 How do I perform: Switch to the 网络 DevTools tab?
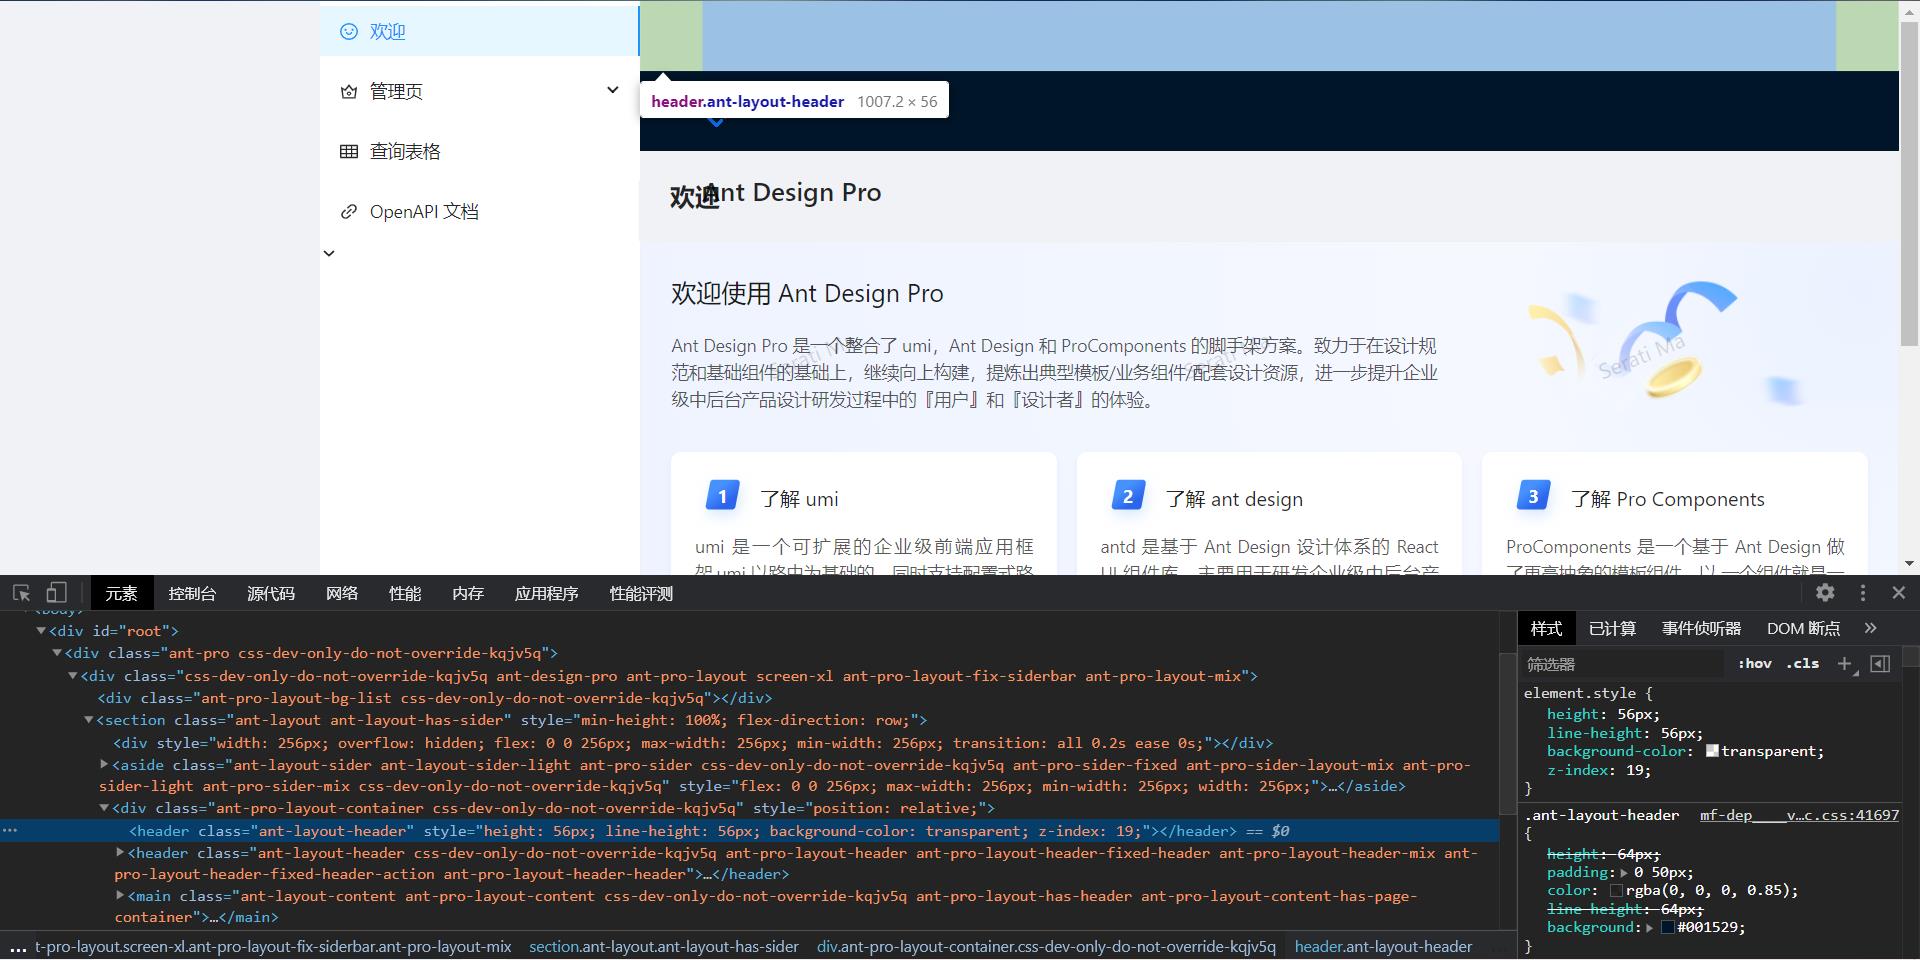coord(342,592)
